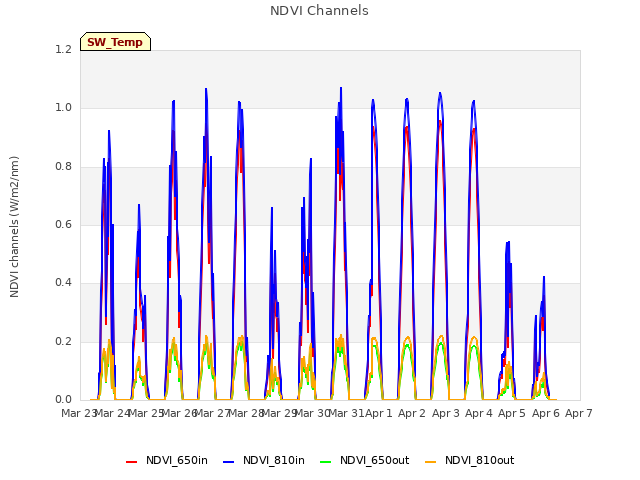The height and width of the screenshot is (480, 640).
Task: Select the NDVI_650in legend entry
Action: tap(167, 460)
